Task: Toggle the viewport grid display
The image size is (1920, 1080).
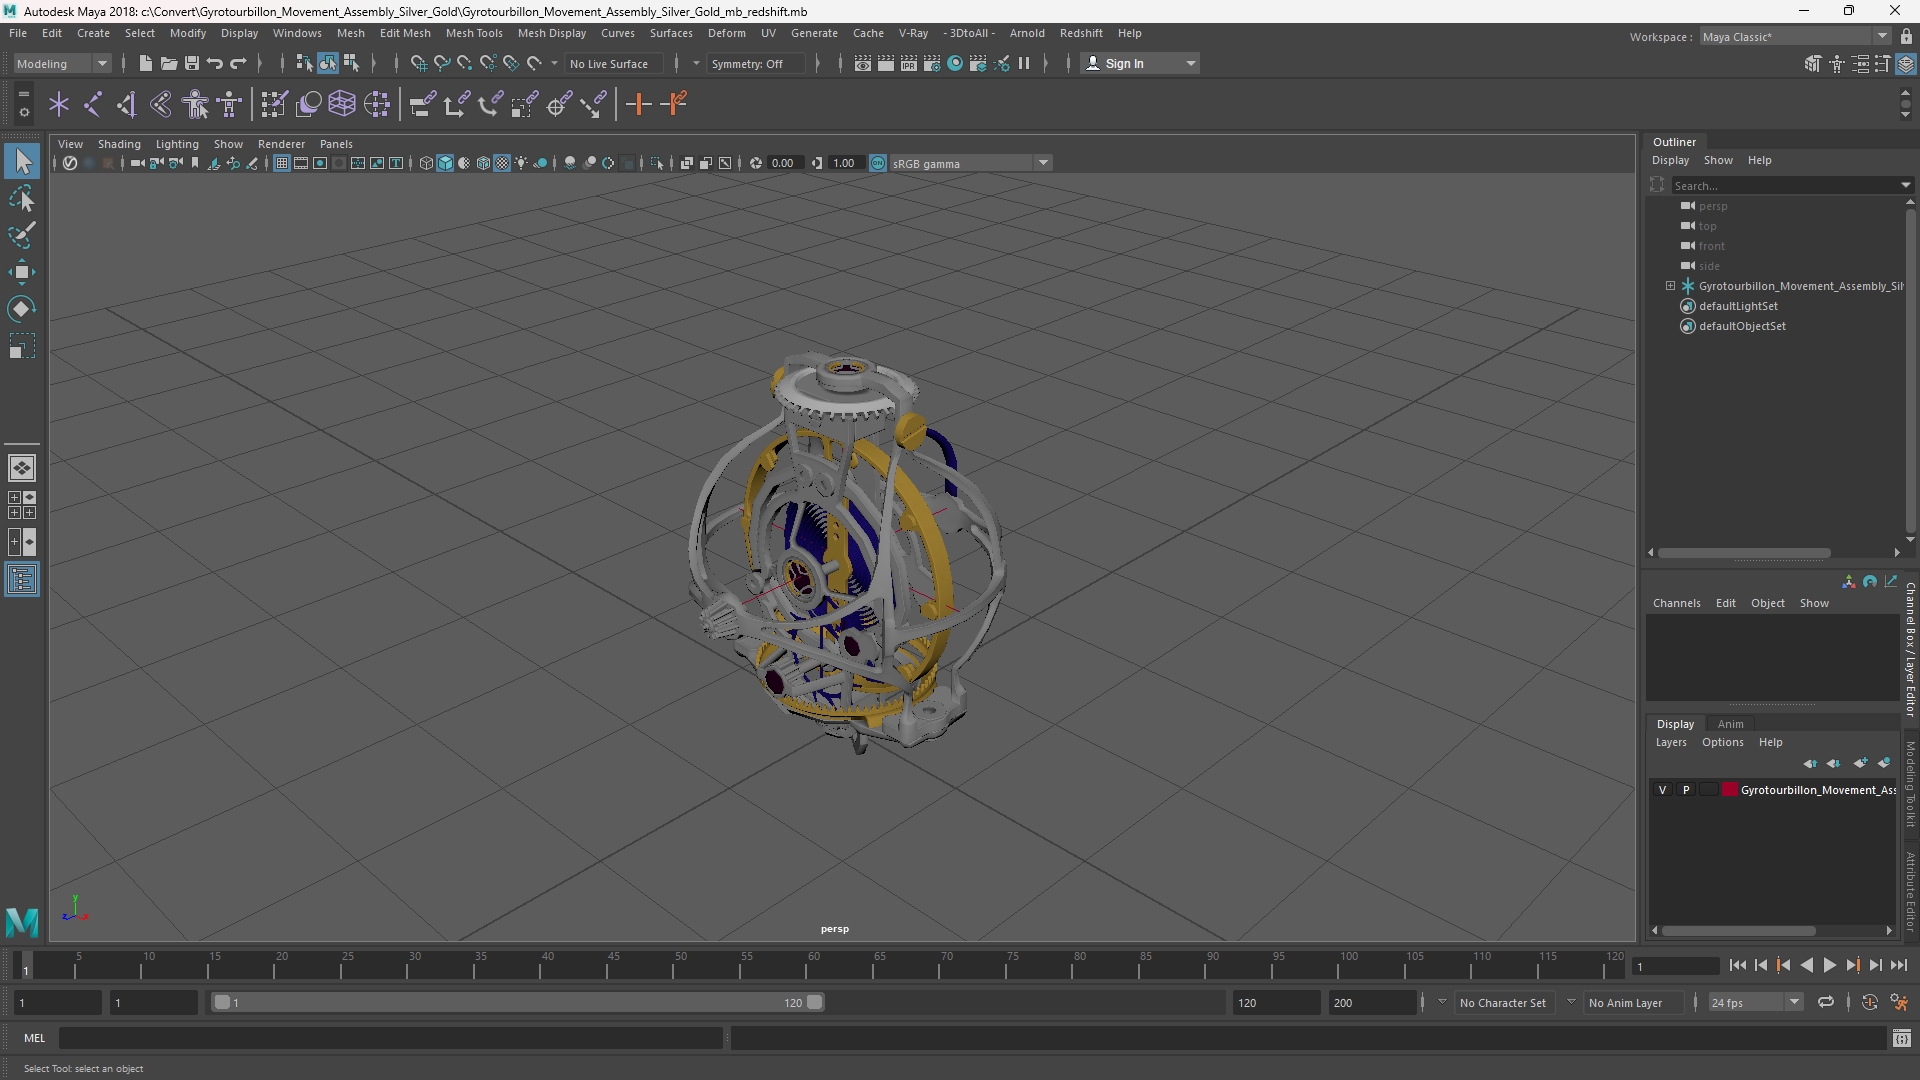Action: click(x=282, y=163)
